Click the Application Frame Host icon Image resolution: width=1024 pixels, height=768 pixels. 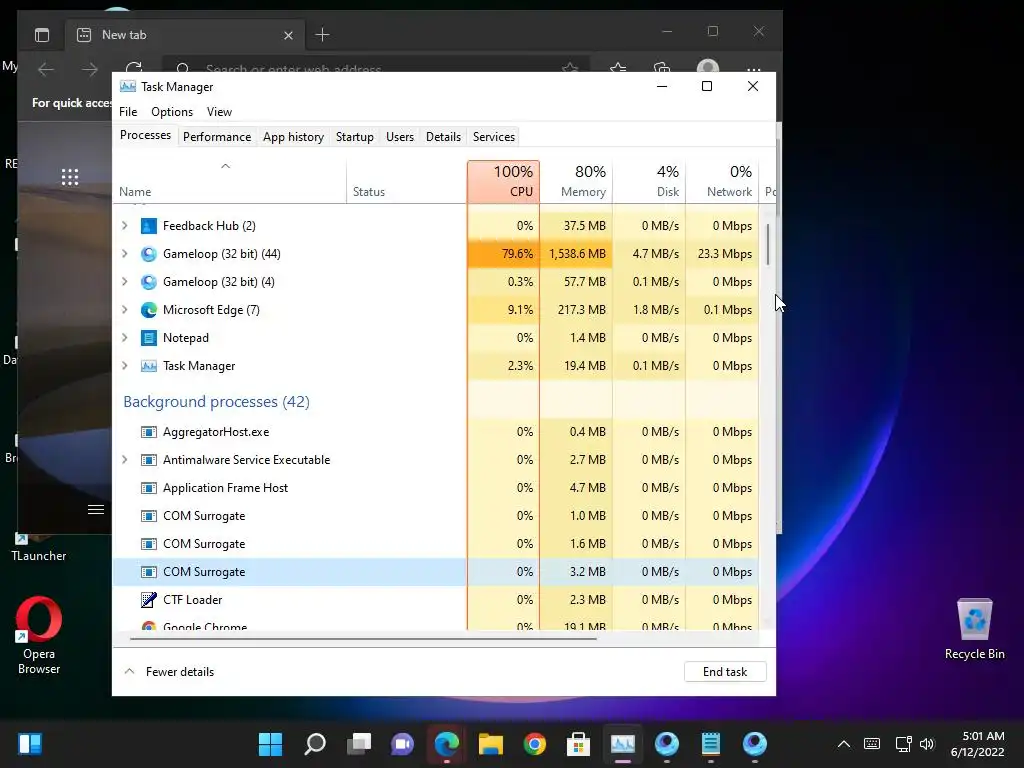(x=149, y=488)
